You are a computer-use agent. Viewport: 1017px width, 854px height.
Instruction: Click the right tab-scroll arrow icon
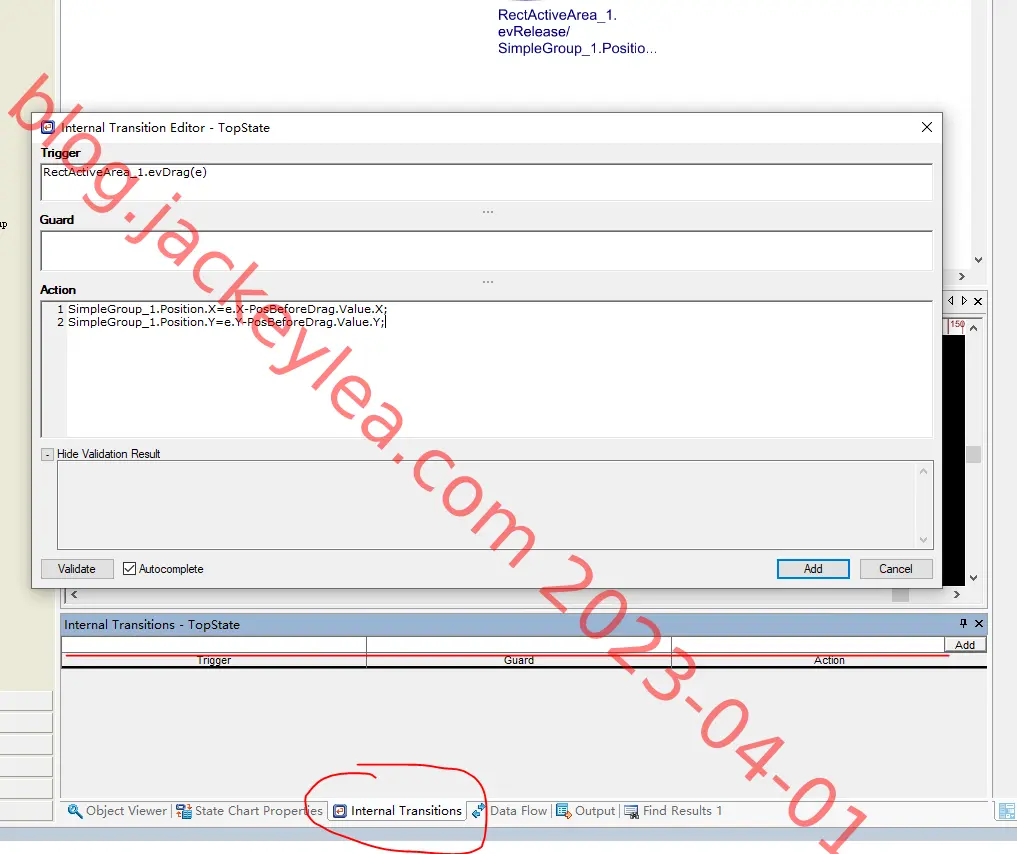[x=964, y=301]
